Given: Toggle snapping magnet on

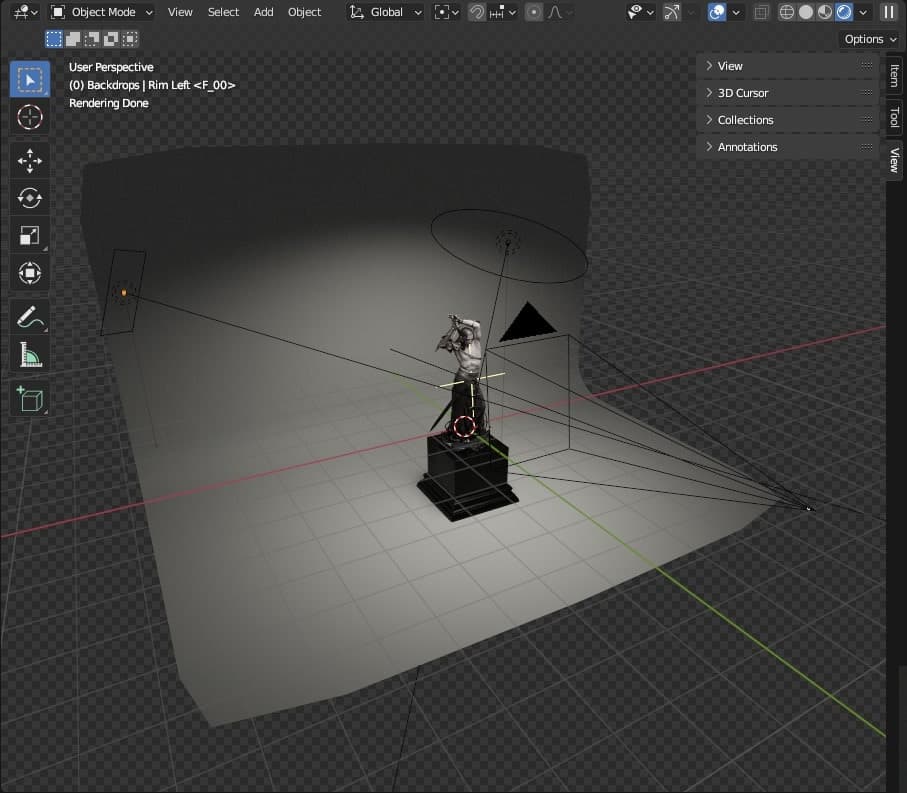Looking at the screenshot, I should pos(478,12).
